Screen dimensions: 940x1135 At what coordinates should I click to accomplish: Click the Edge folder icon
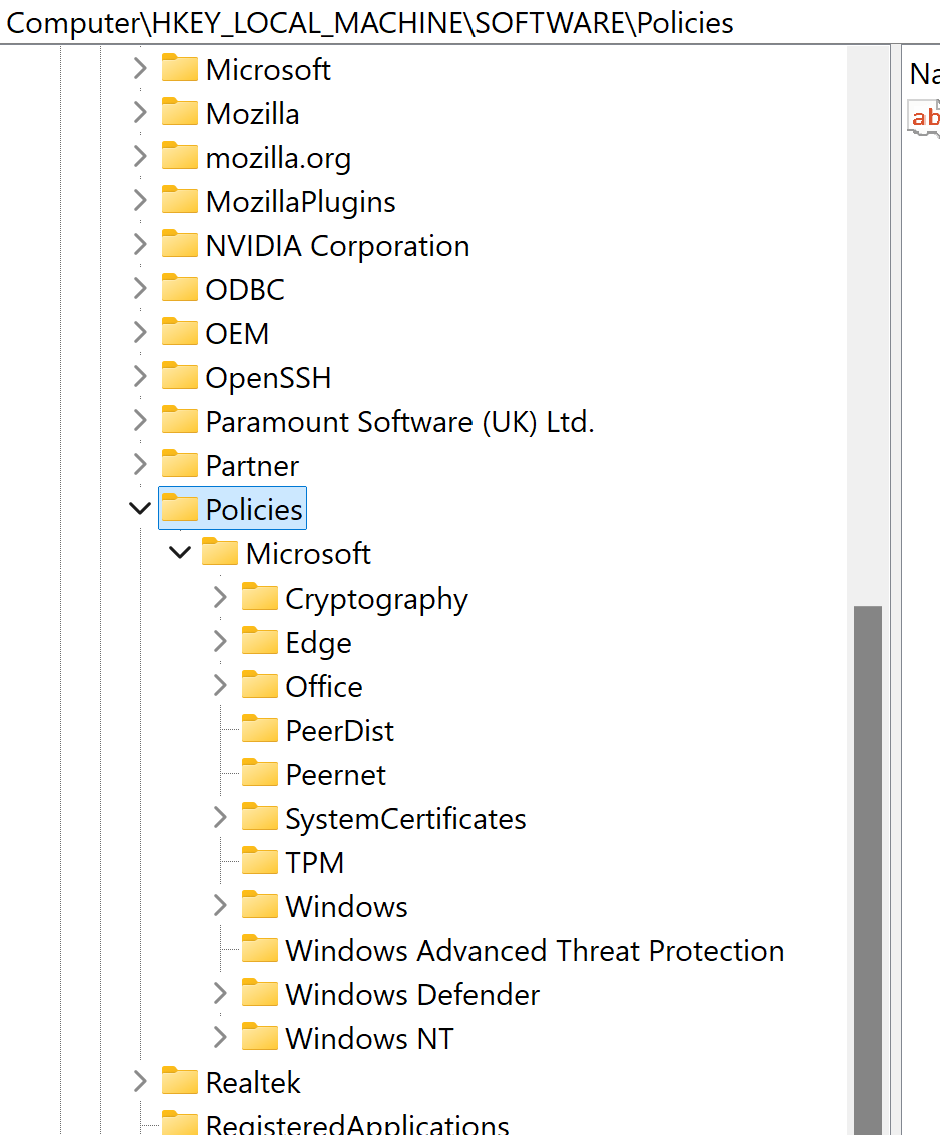(x=260, y=641)
